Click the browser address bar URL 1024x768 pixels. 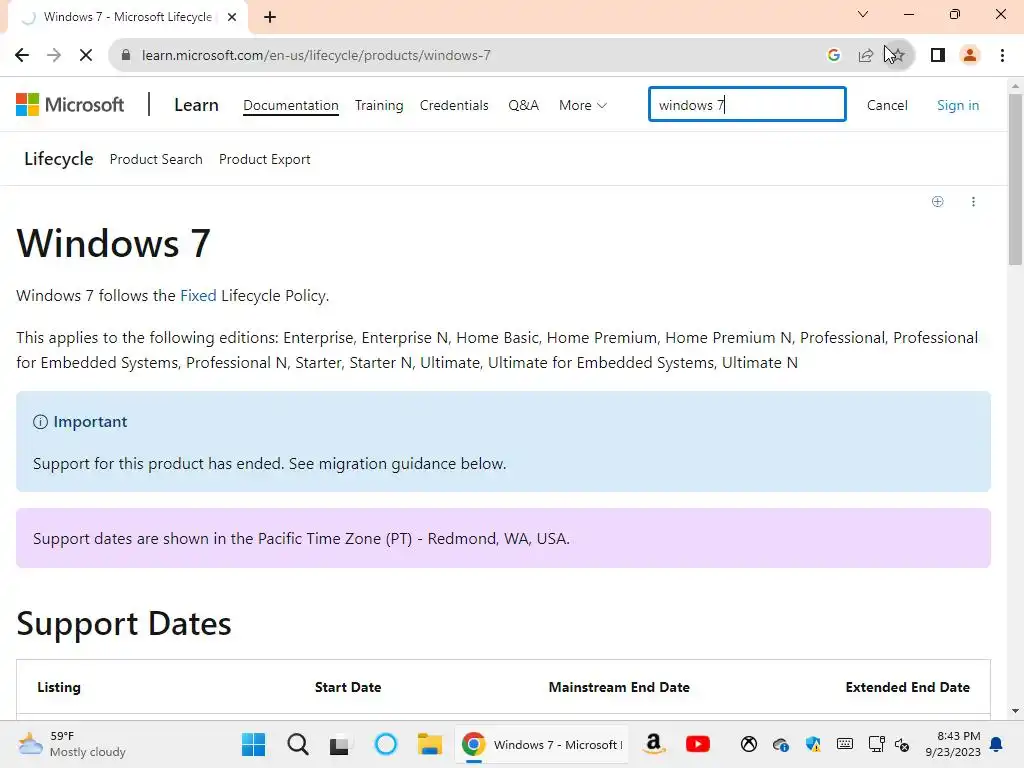(316, 55)
